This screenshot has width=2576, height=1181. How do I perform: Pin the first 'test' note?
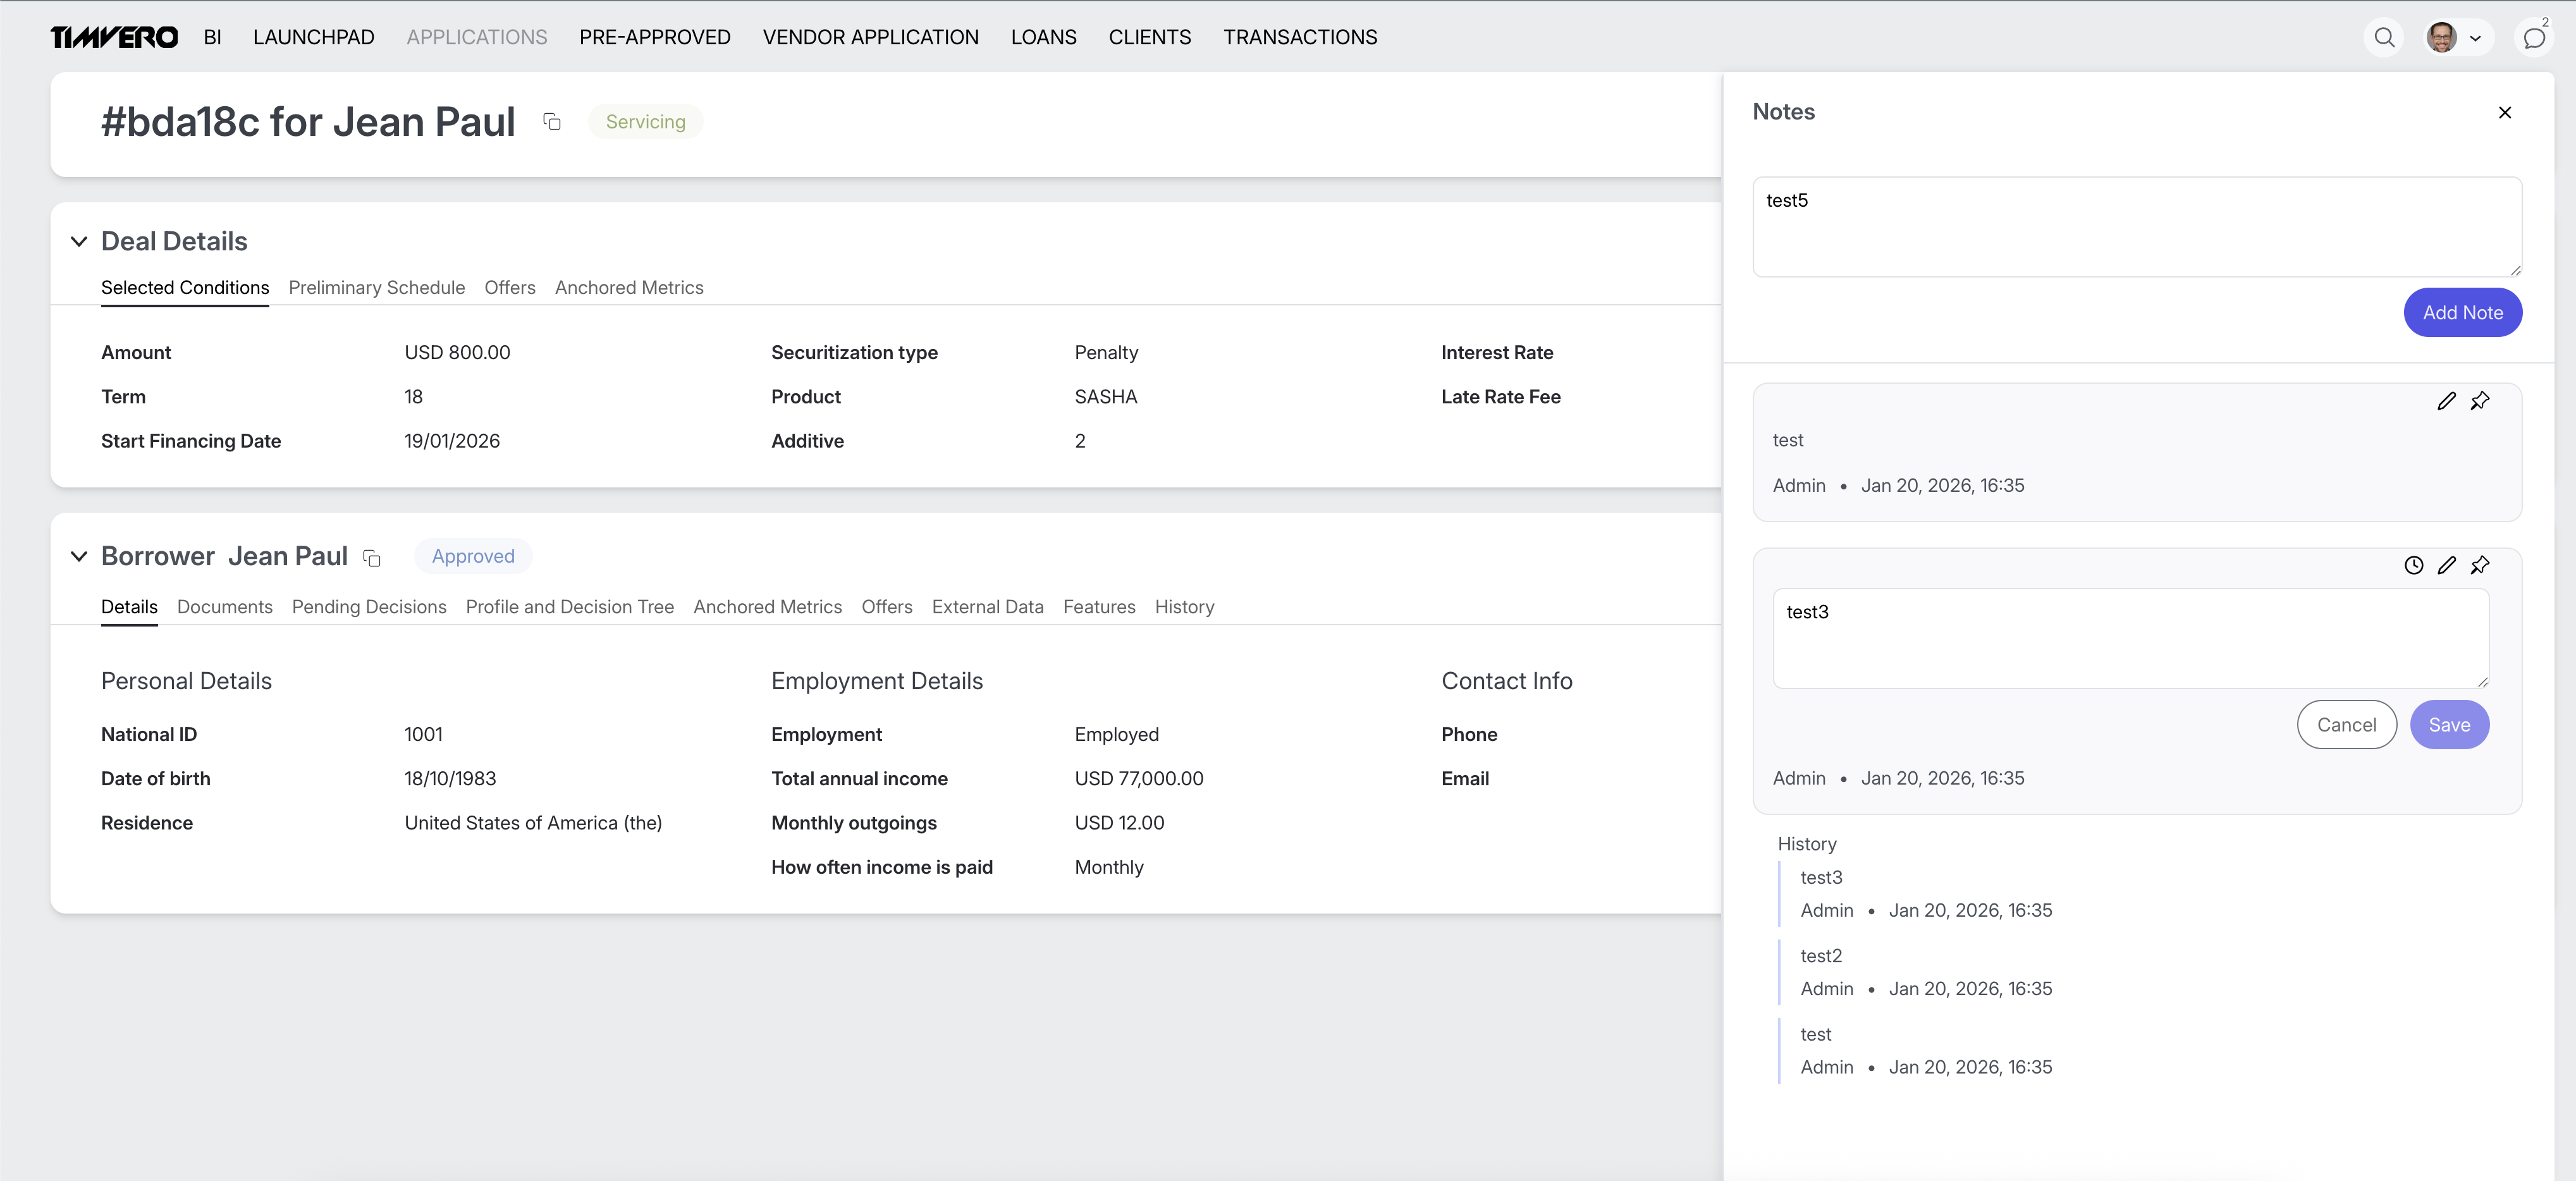coord(2480,401)
